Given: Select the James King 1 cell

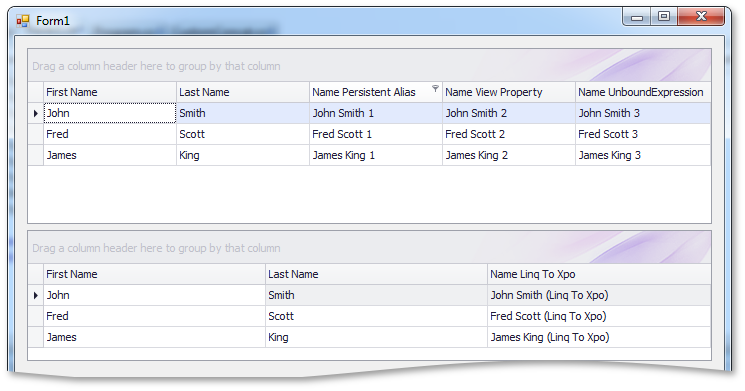Looking at the screenshot, I should tap(376, 155).
